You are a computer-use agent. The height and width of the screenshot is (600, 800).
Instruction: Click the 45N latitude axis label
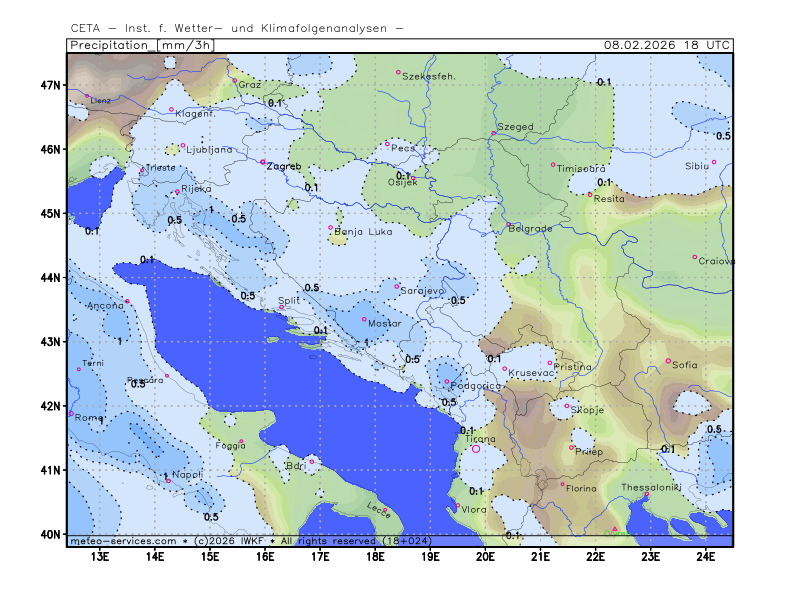coord(52,213)
